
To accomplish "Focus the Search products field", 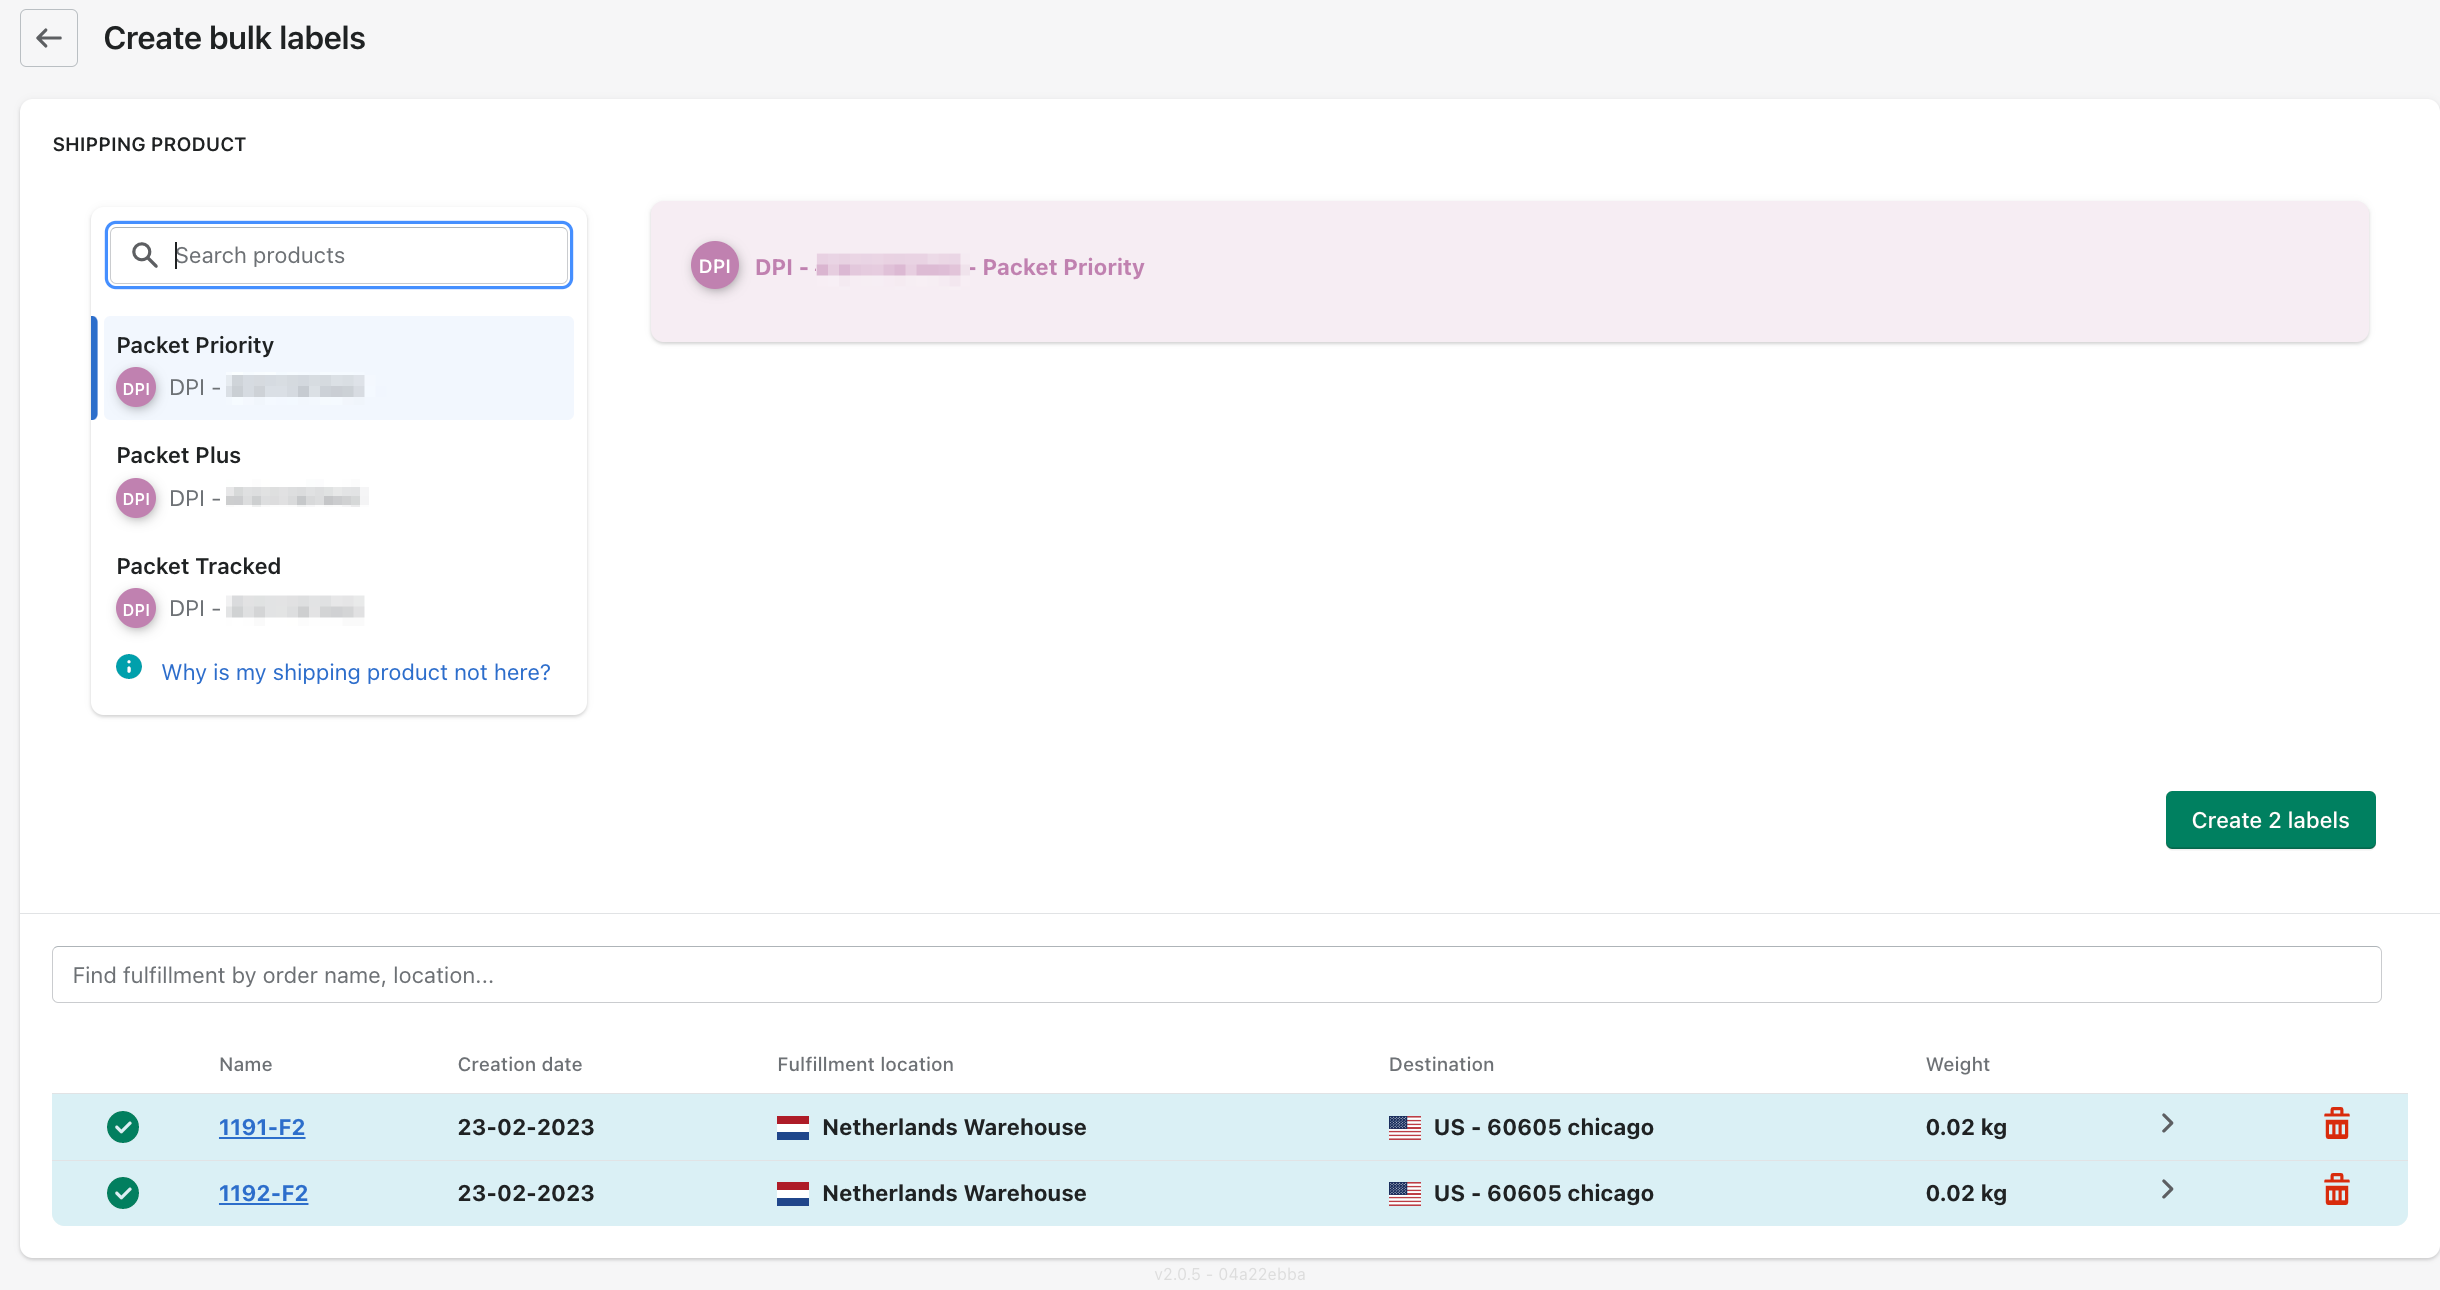I will [339, 255].
